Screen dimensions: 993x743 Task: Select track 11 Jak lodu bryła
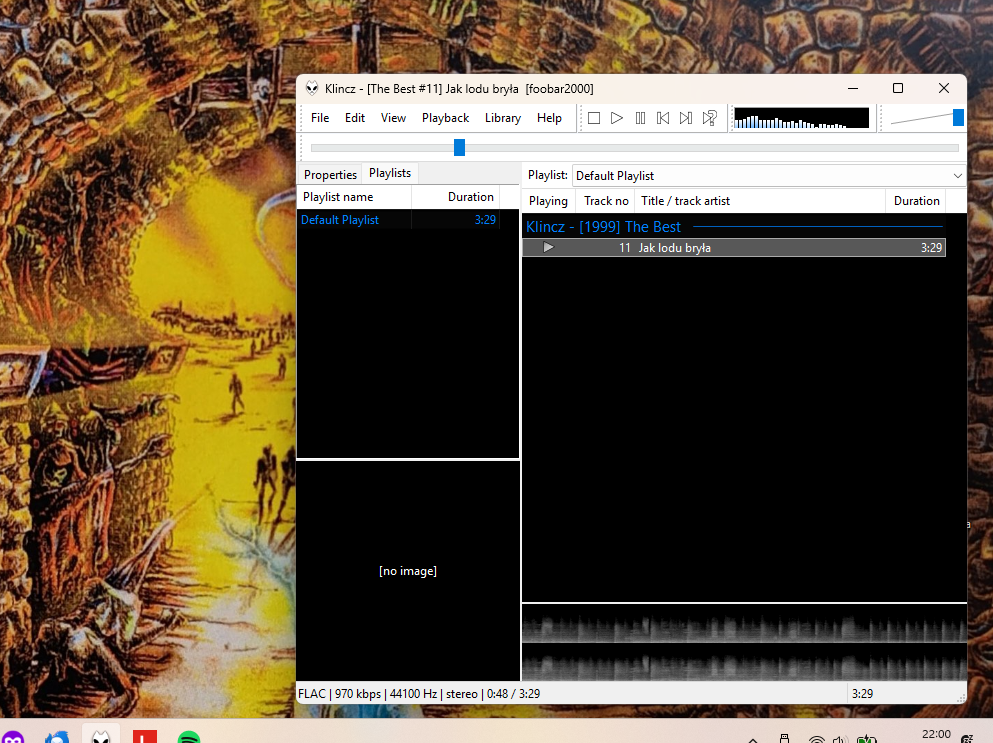click(734, 248)
